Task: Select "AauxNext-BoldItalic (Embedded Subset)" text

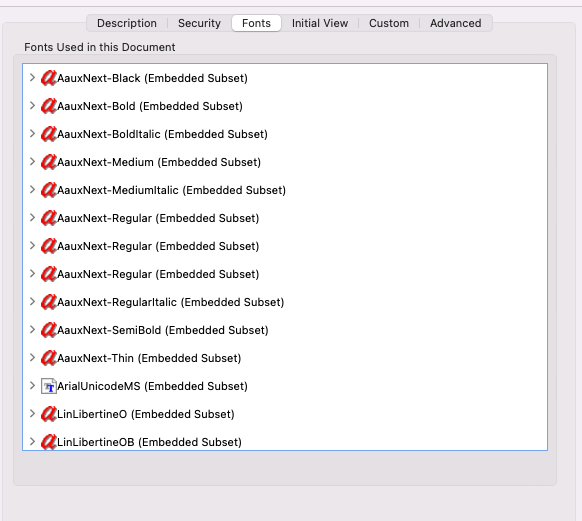Action: pos(162,134)
